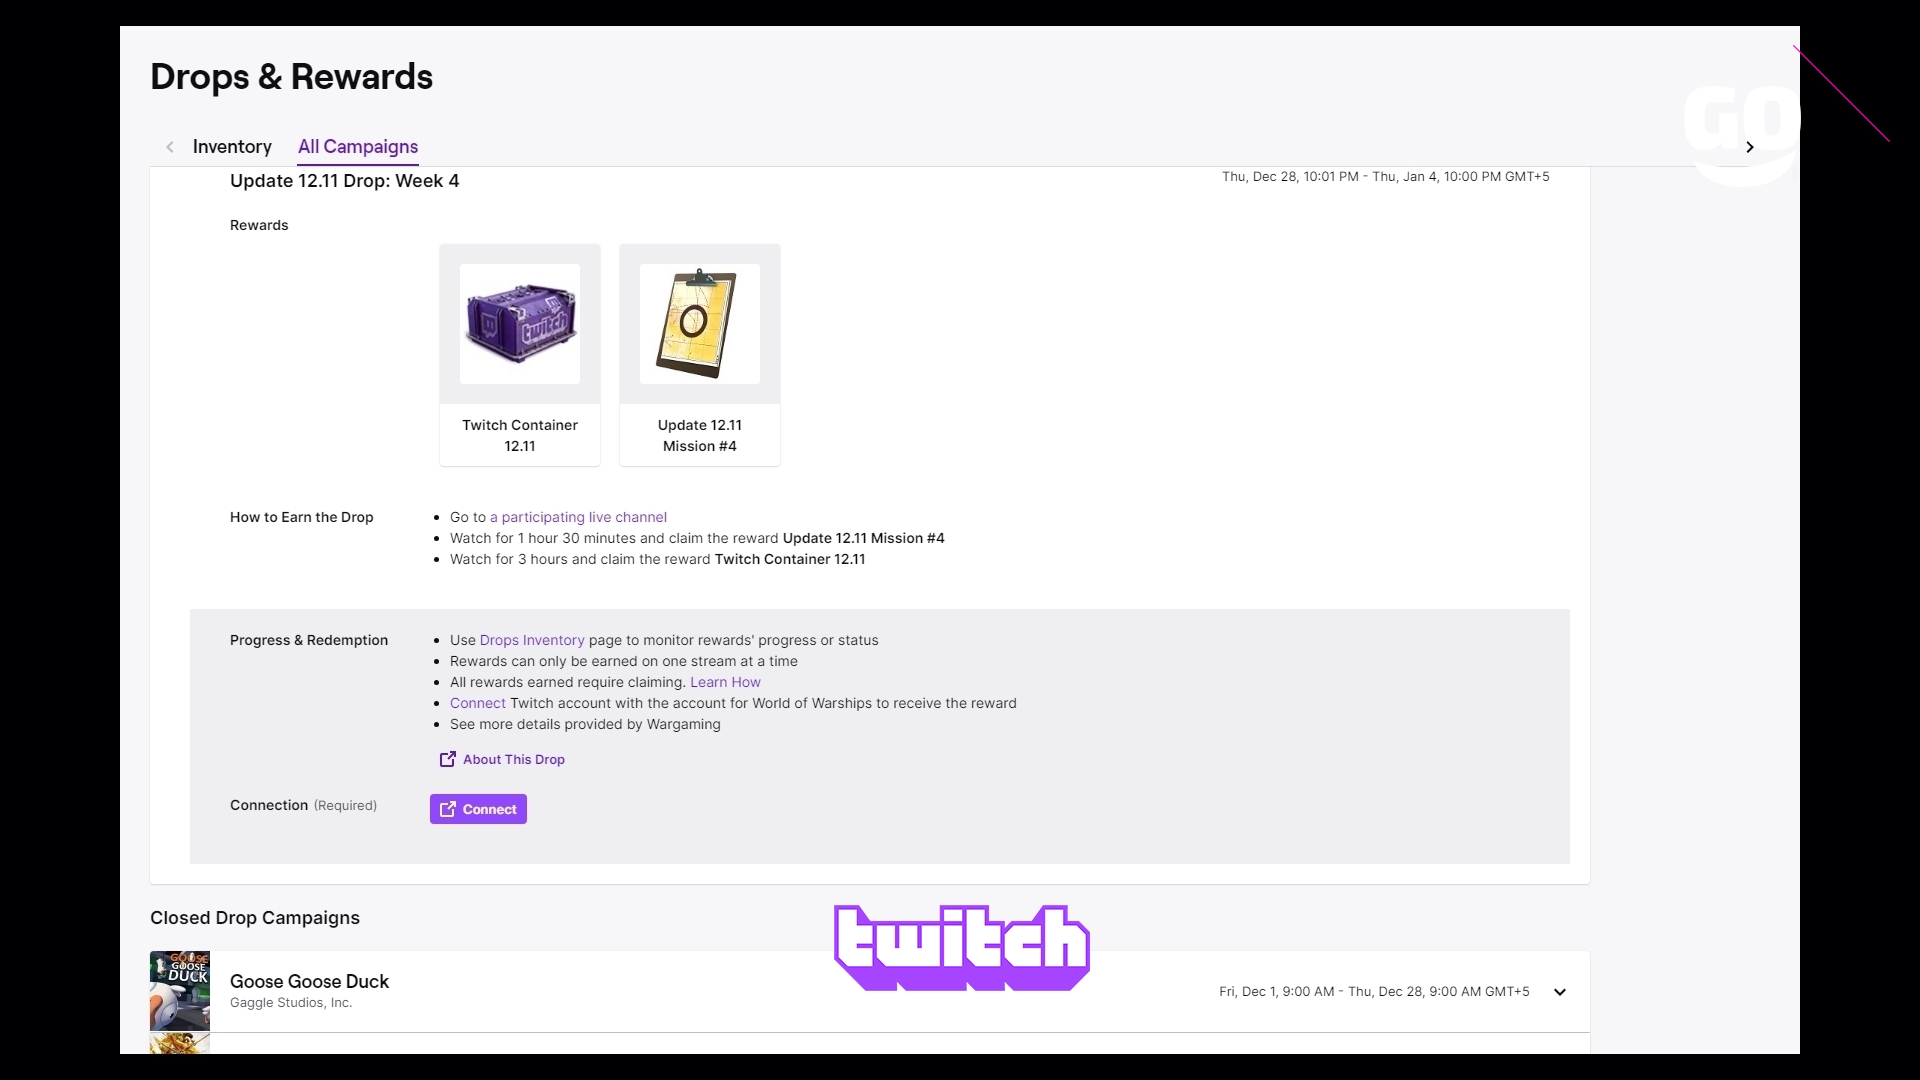Screen dimensions: 1920x1080
Task: Click the Connect account requirement field
Action: (477, 808)
